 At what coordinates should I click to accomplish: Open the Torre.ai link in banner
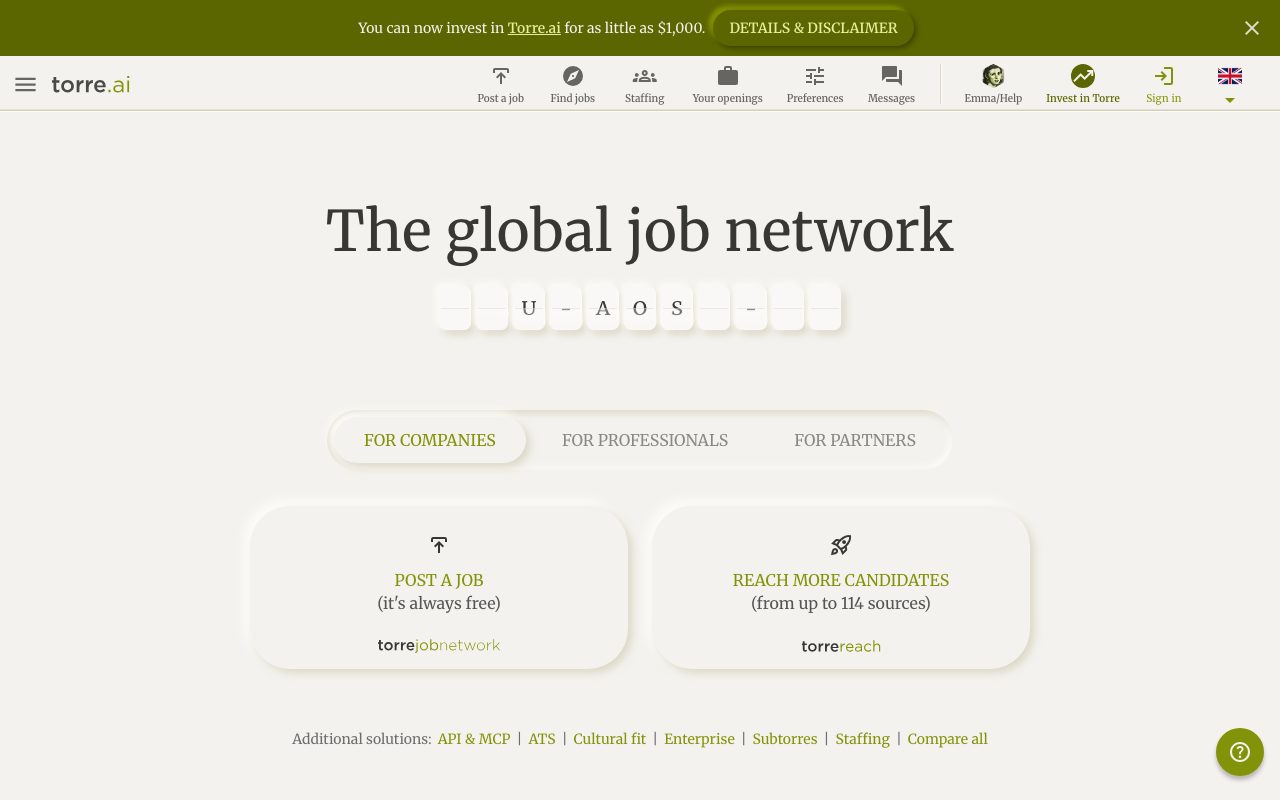pyautogui.click(x=534, y=28)
